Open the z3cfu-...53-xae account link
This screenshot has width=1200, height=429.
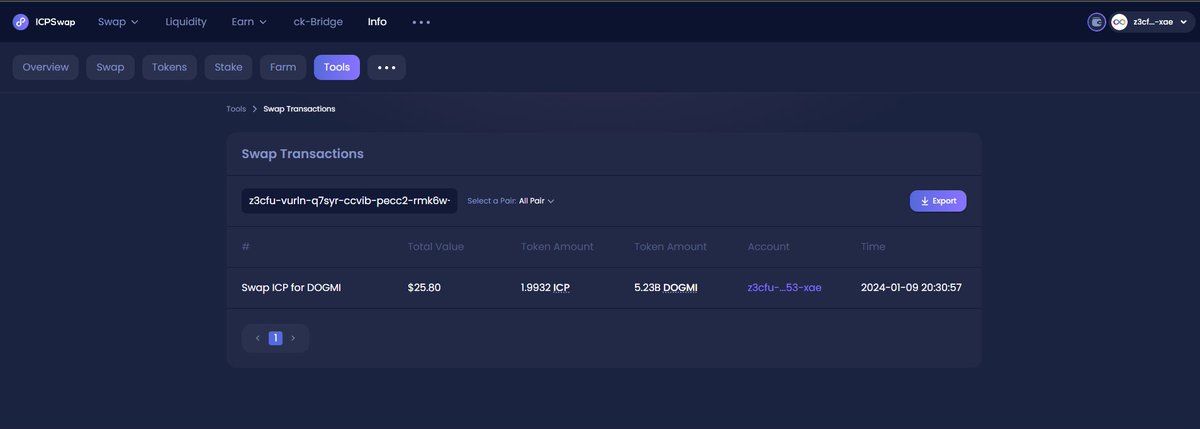tap(785, 288)
